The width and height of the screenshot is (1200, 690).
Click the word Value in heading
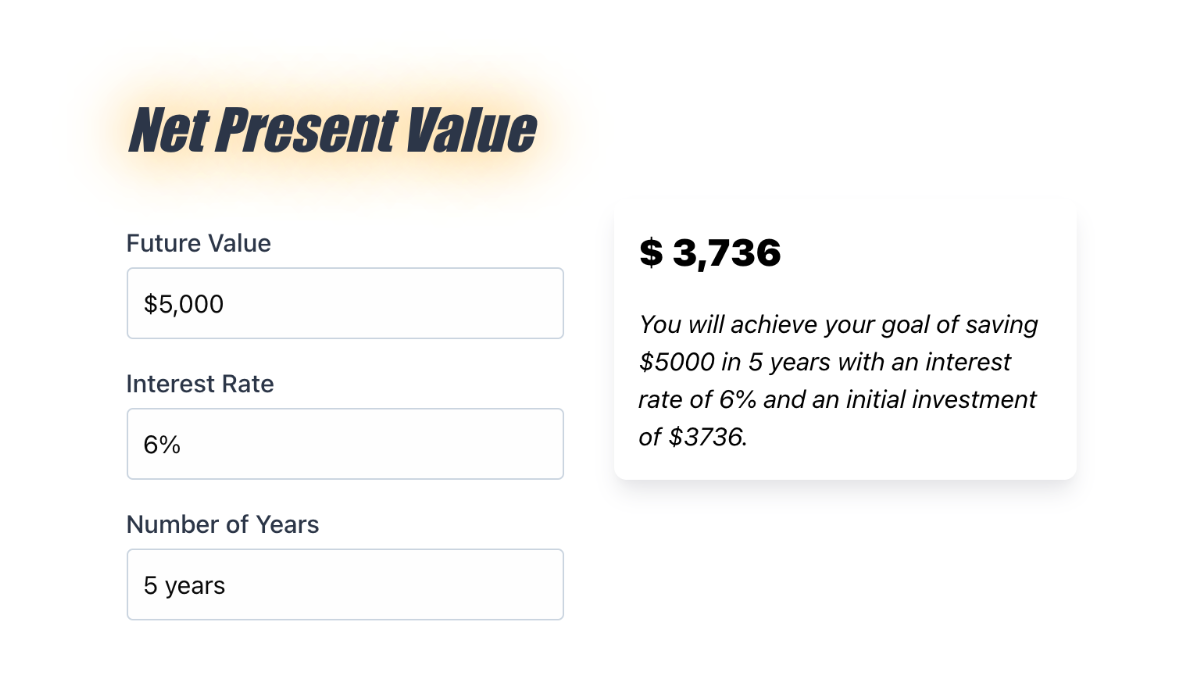click(472, 130)
